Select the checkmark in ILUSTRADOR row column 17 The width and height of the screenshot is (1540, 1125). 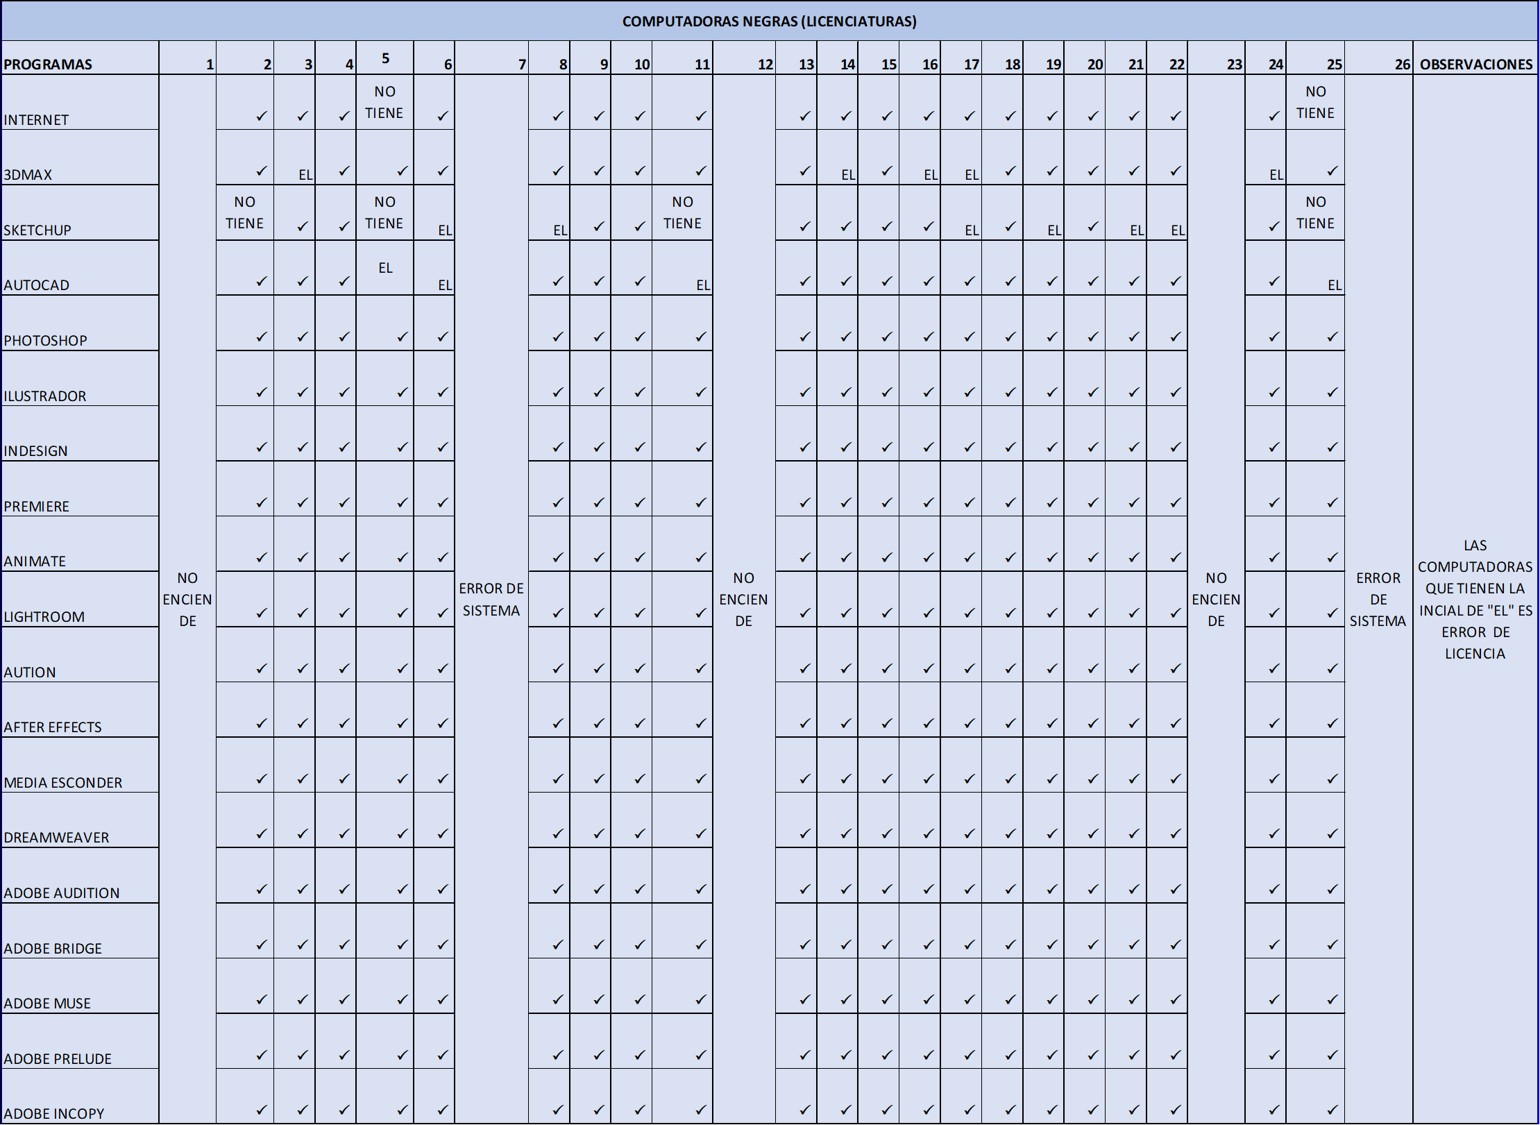pyautogui.click(x=969, y=392)
